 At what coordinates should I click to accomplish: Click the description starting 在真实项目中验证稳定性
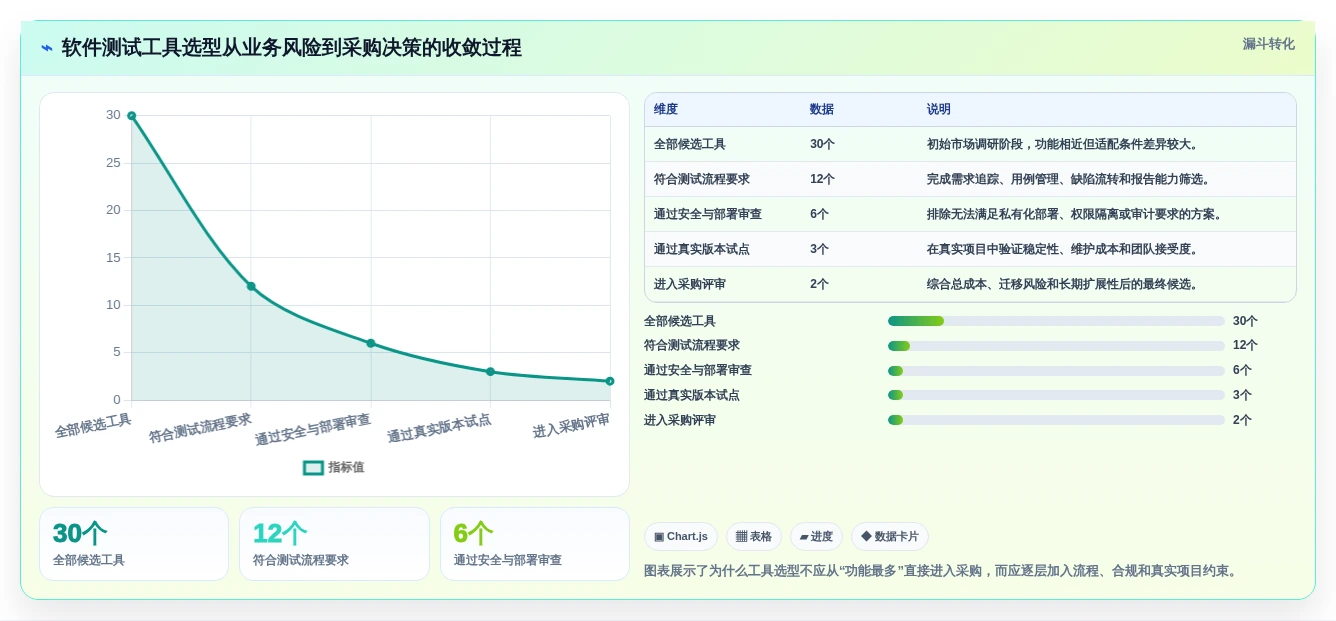coord(1063,249)
